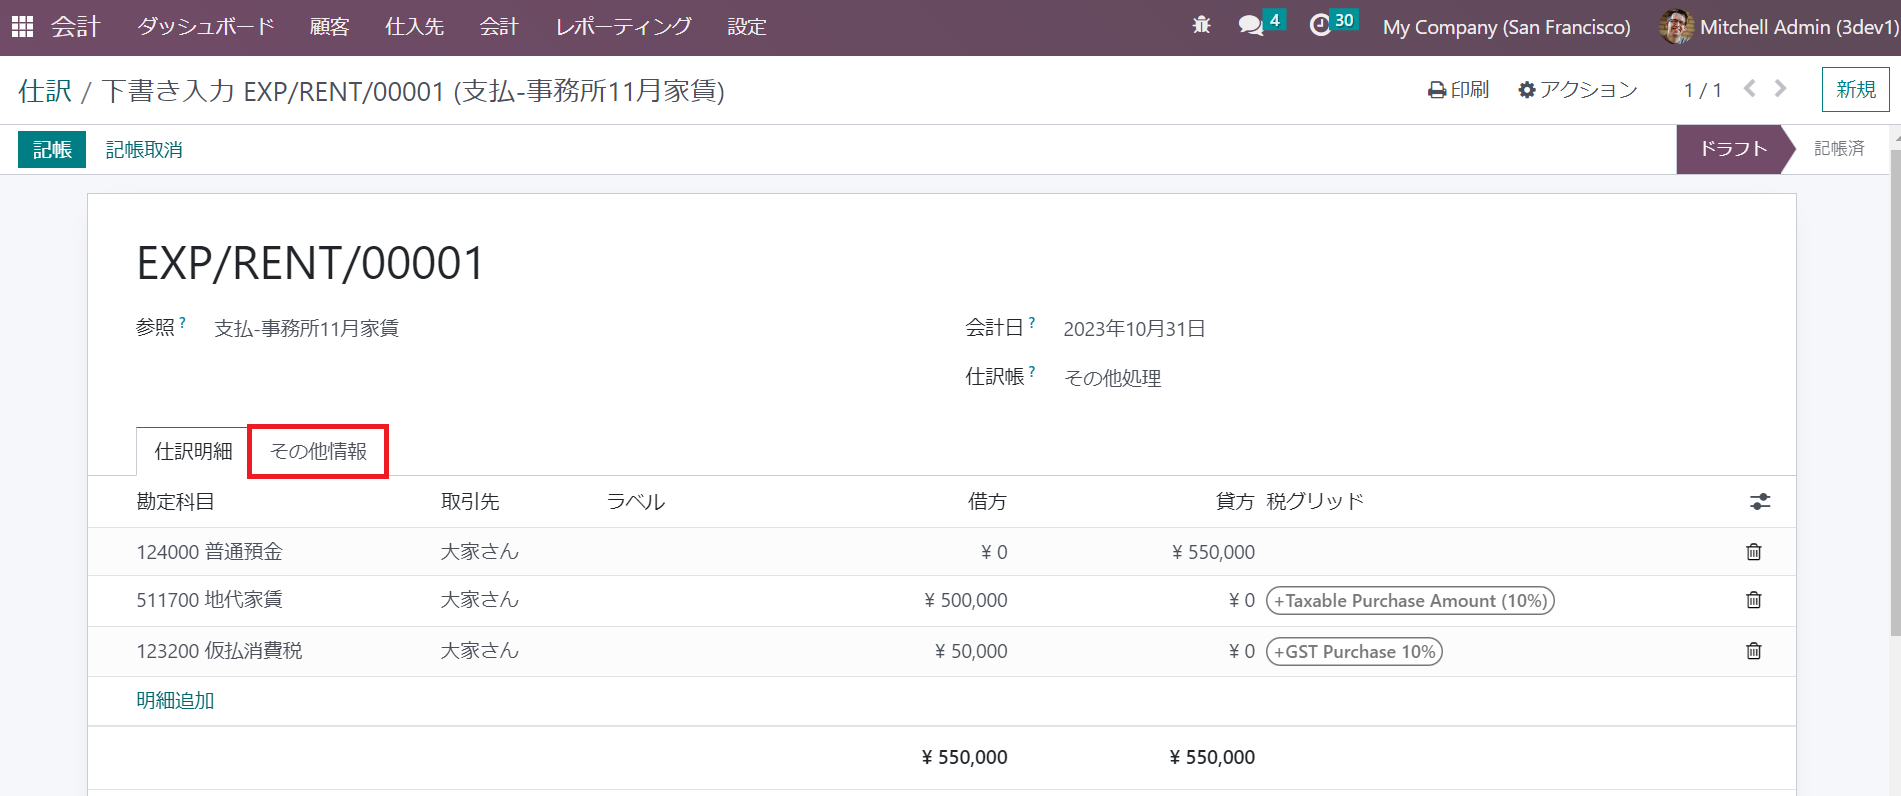Open the apps grid menu icon
The height and width of the screenshot is (796, 1901).
[x=22, y=27]
